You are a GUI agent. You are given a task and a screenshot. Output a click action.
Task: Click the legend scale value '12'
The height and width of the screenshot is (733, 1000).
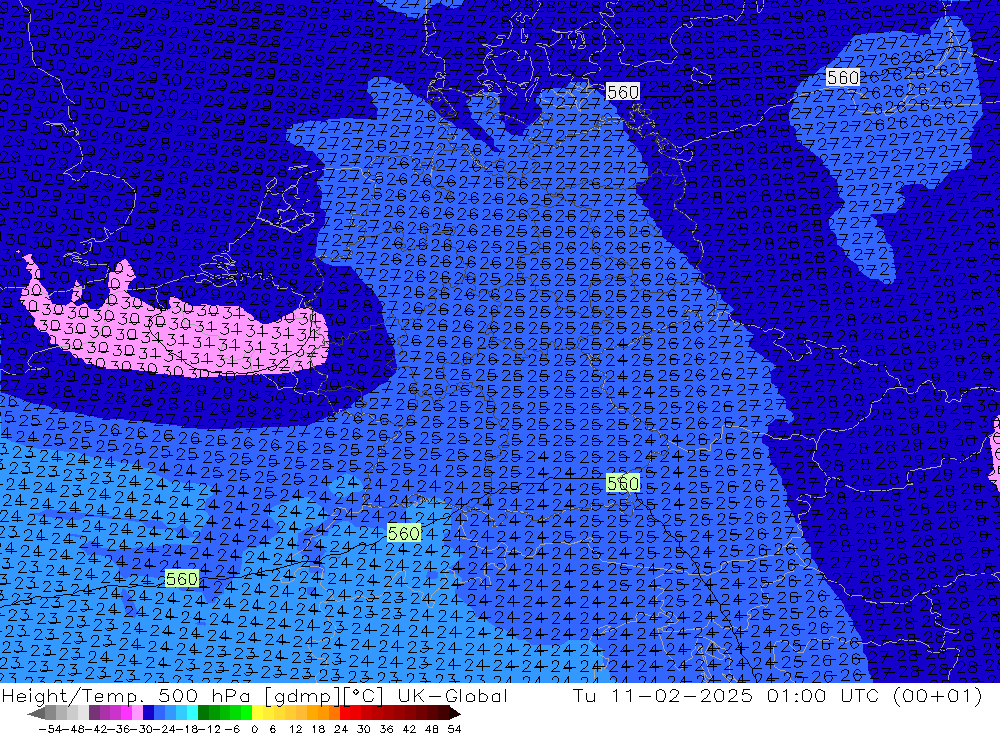click(296, 729)
